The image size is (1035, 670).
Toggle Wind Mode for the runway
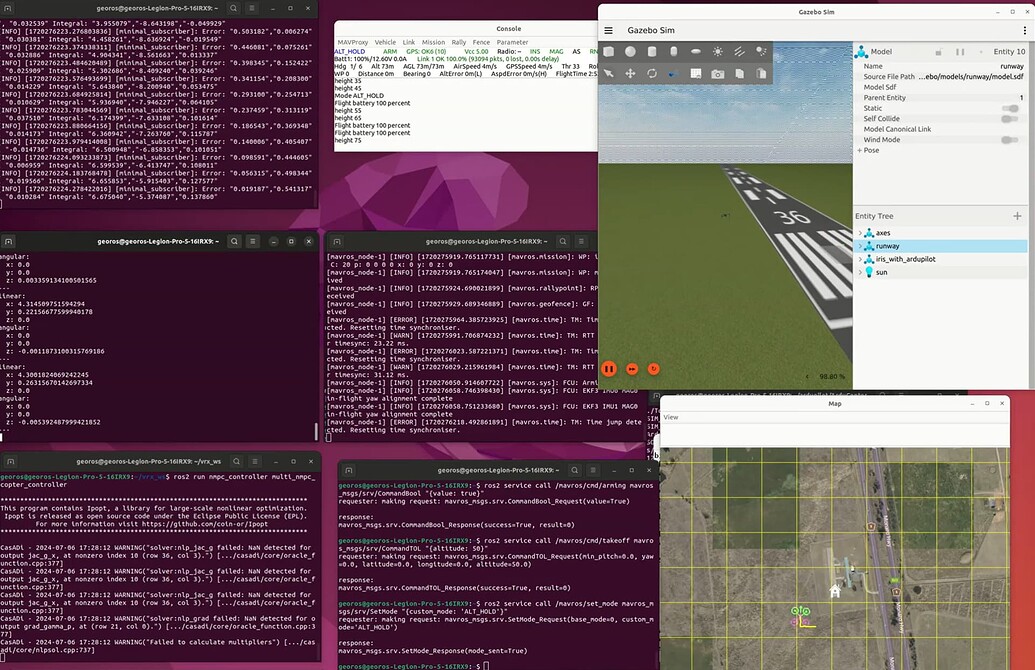pyautogui.click(x=1010, y=139)
